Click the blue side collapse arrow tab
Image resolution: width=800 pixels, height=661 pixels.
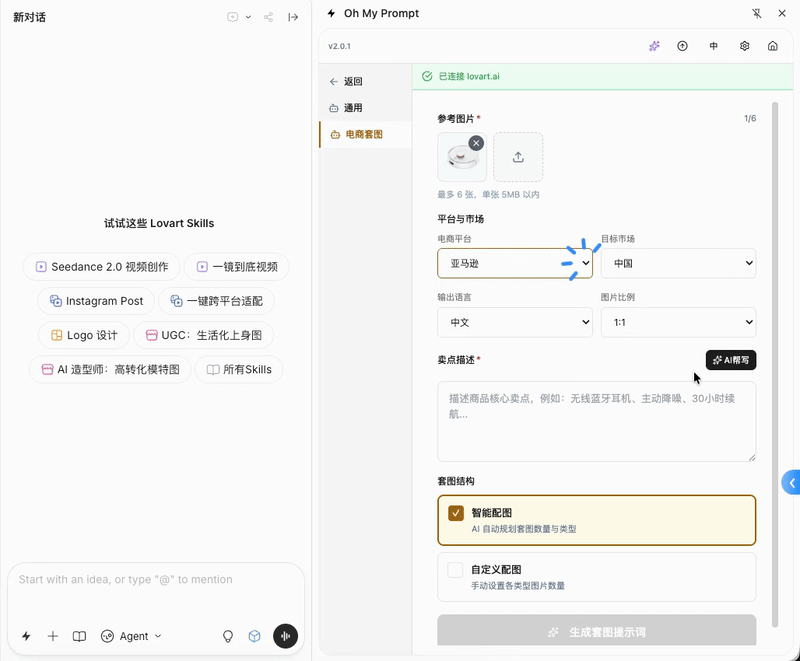(x=791, y=482)
